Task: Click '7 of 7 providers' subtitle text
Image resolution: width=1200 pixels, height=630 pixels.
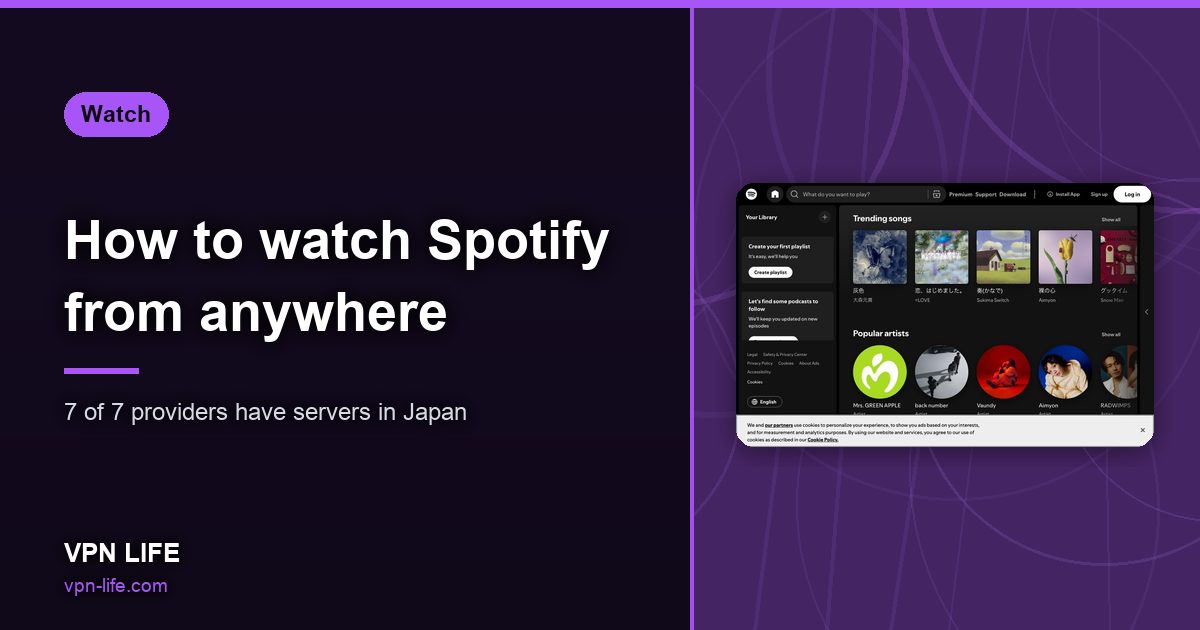Action: [x=265, y=412]
